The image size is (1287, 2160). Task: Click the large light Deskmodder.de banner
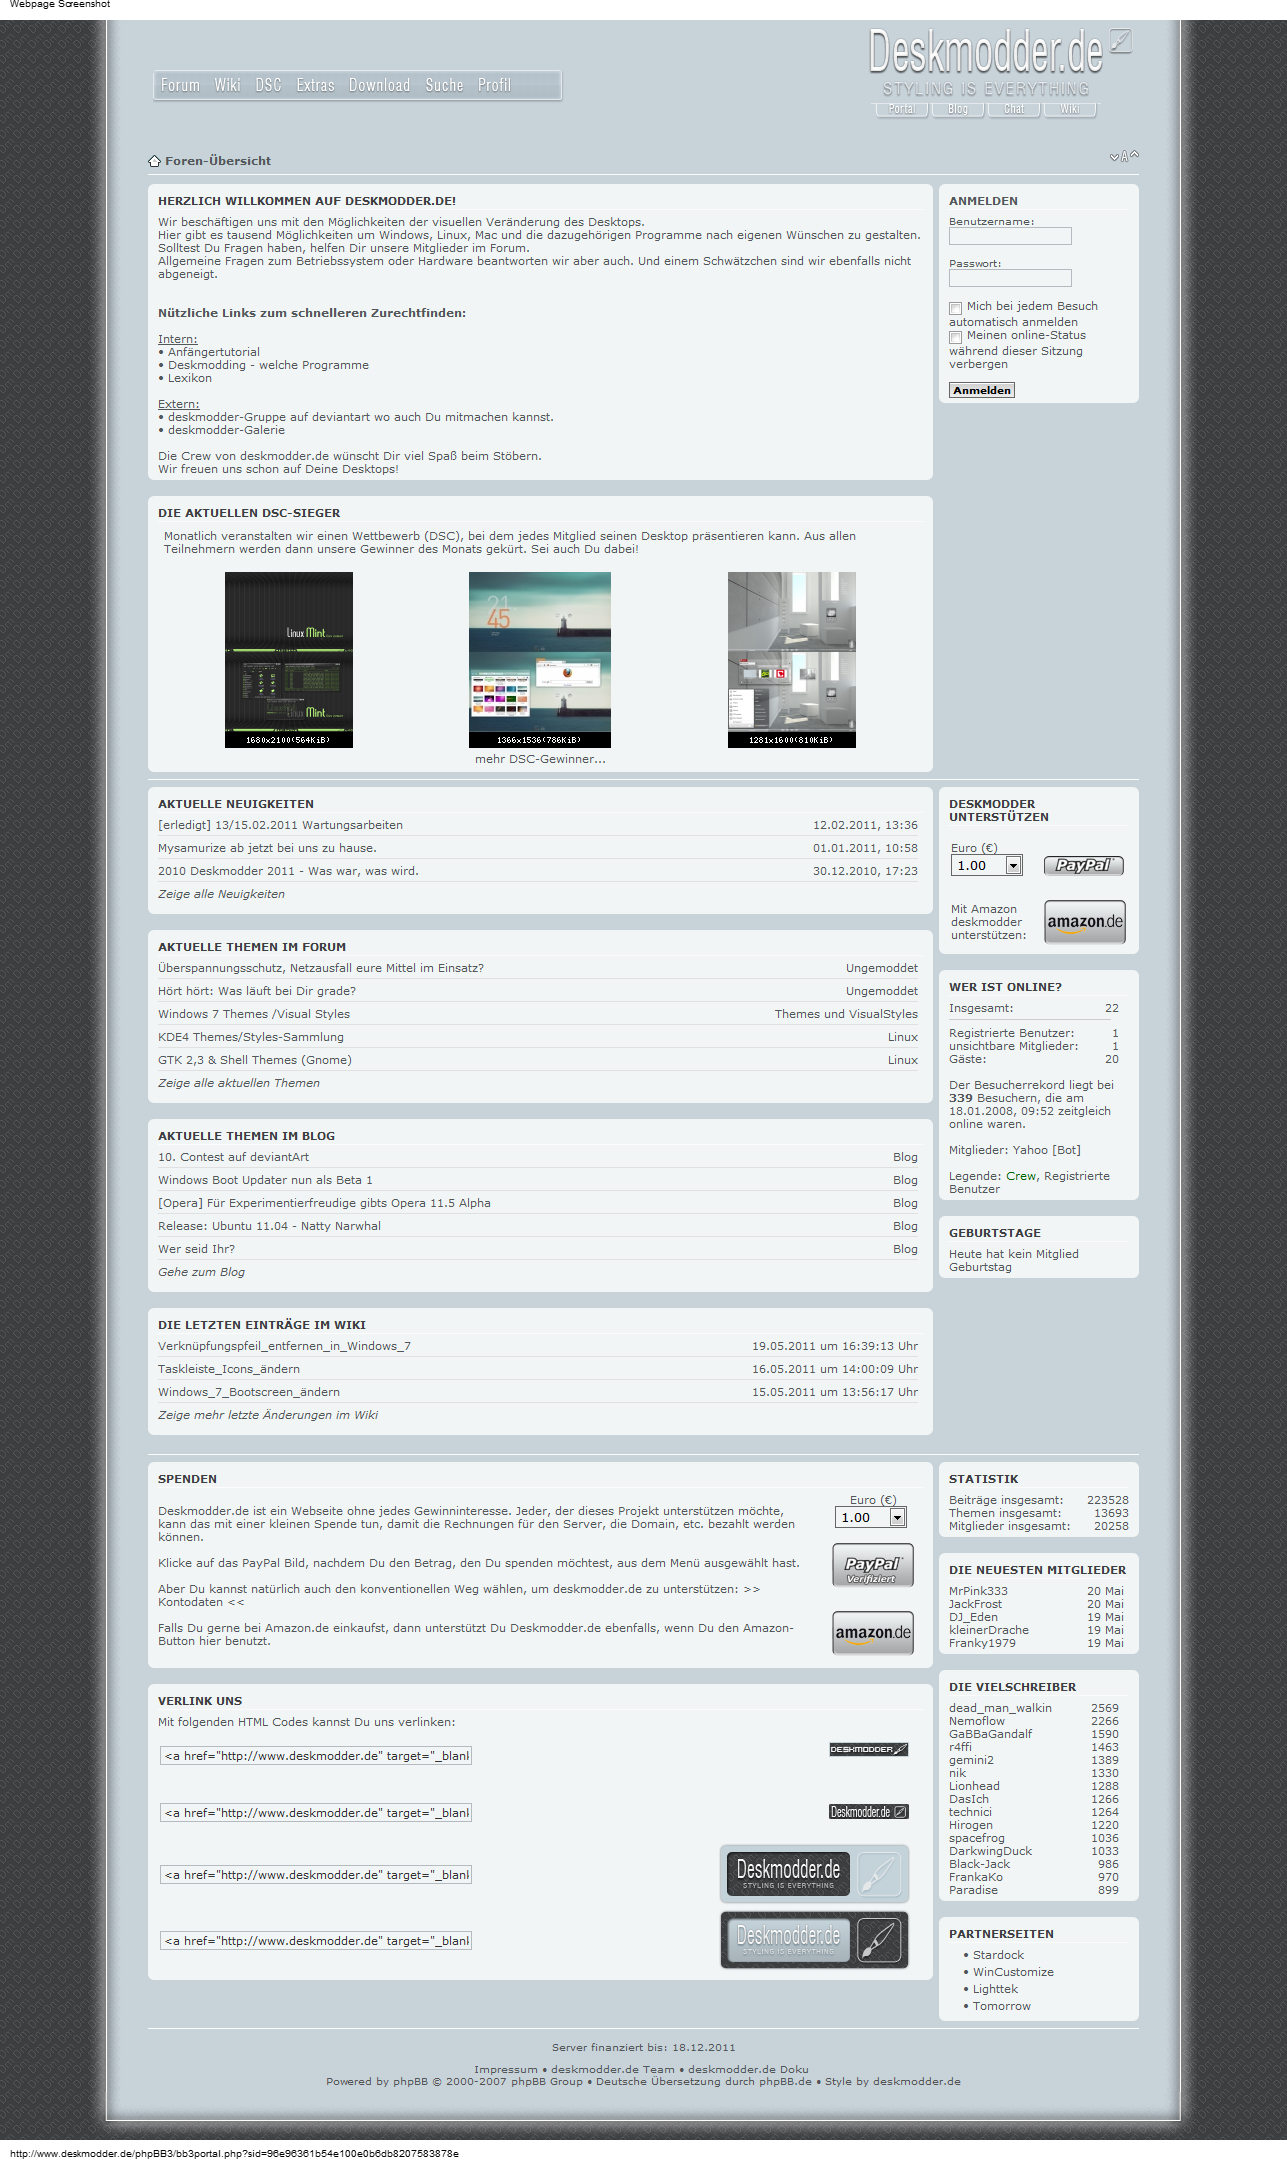pos(814,1874)
